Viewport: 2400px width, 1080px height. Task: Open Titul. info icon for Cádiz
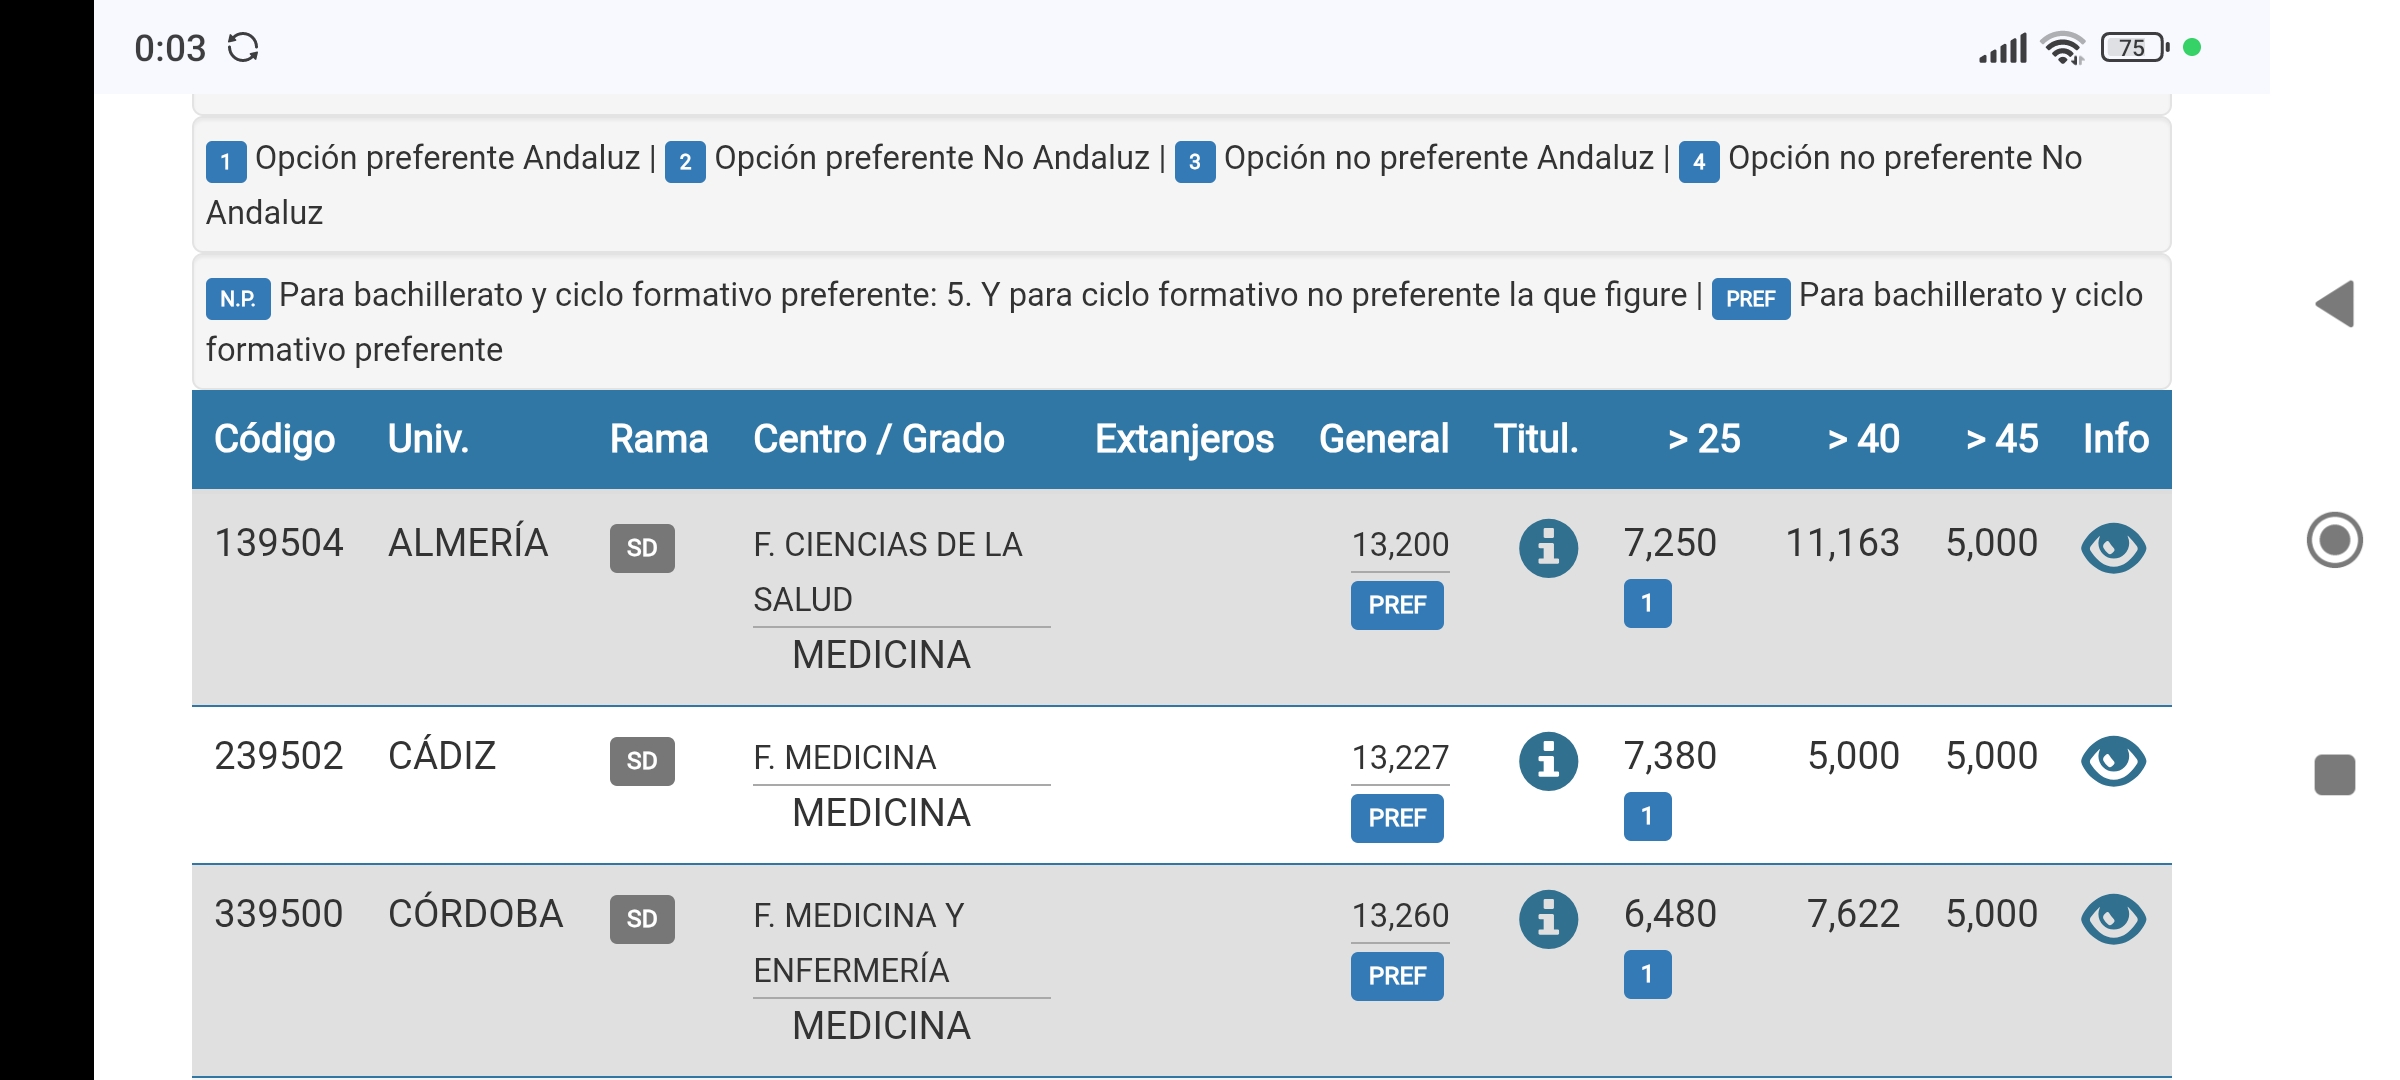[x=1548, y=761]
